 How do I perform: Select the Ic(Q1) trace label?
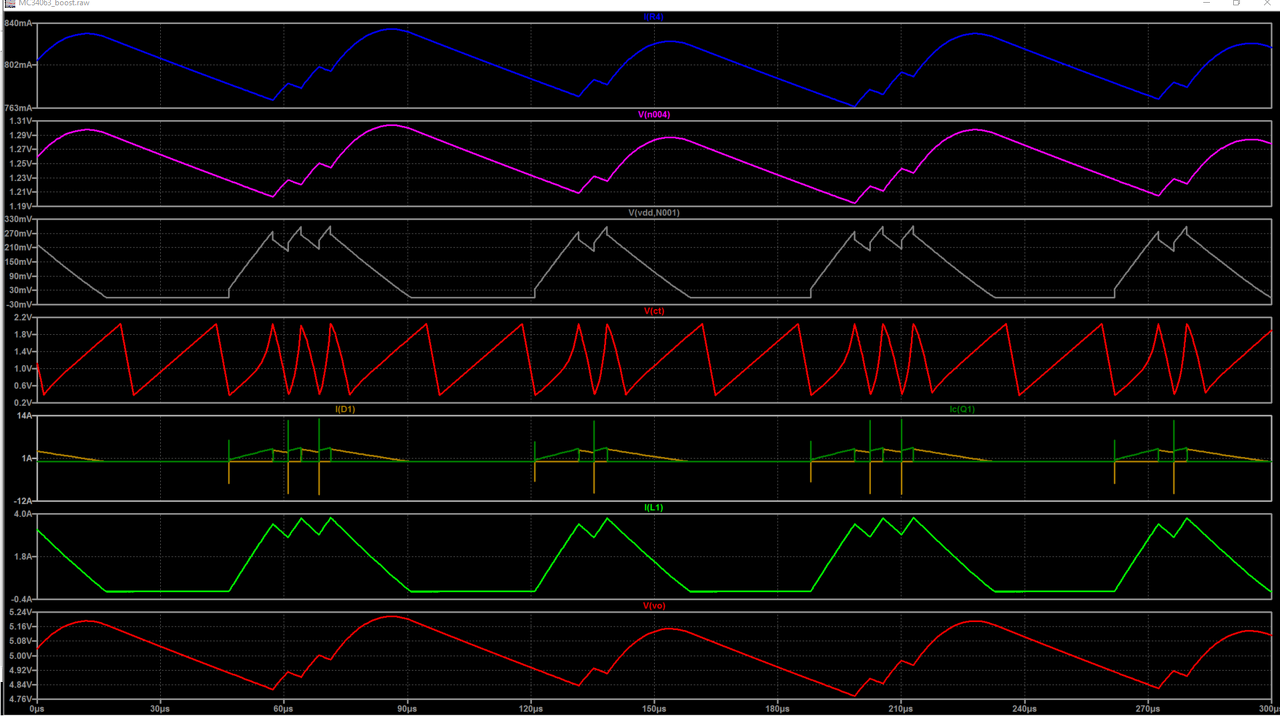tap(962, 409)
